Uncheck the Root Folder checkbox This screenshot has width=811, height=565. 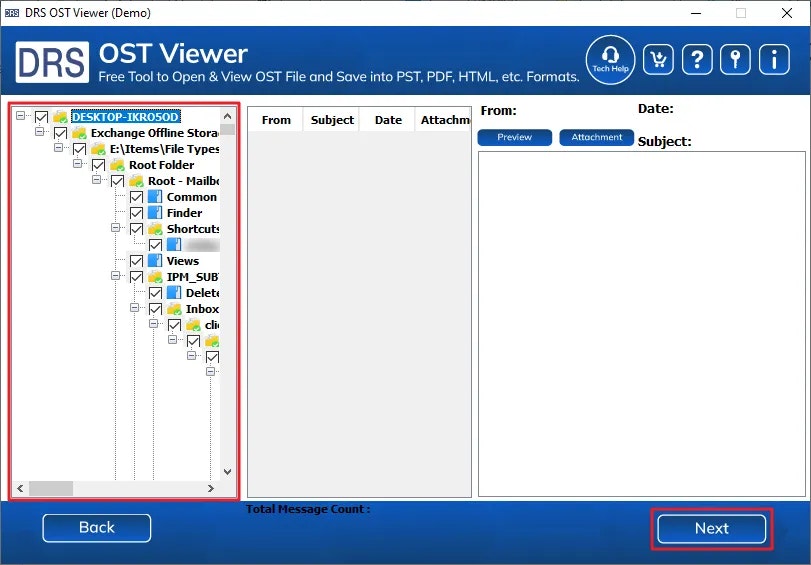98,165
